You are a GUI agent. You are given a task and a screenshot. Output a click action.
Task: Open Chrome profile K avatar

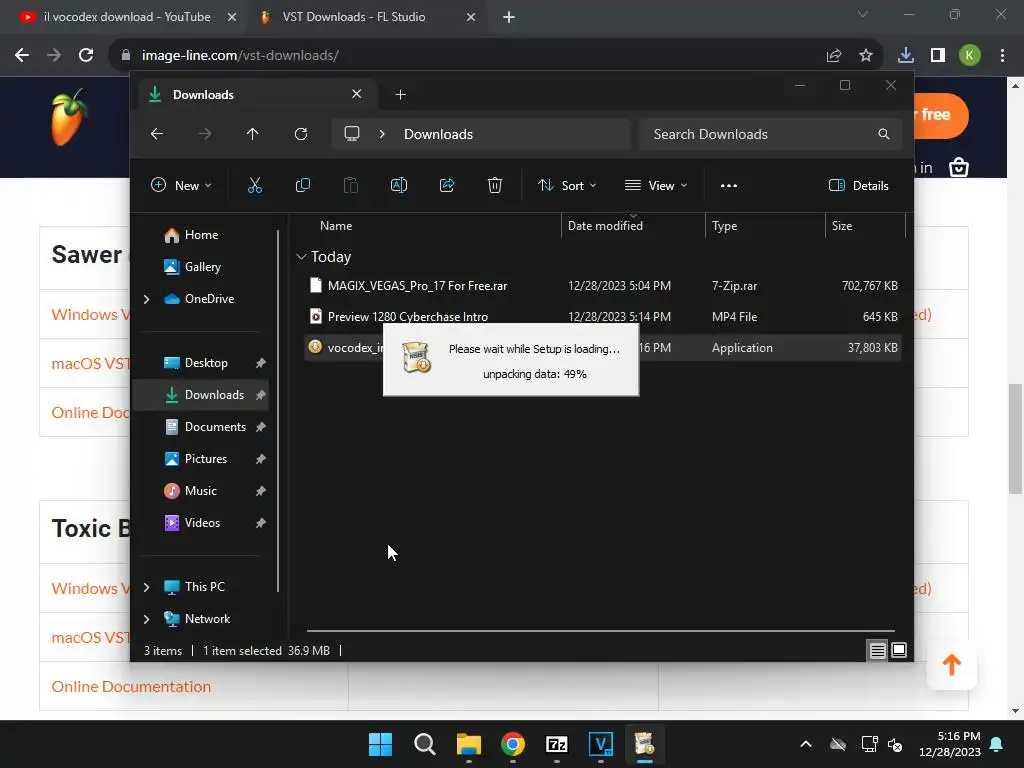970,56
